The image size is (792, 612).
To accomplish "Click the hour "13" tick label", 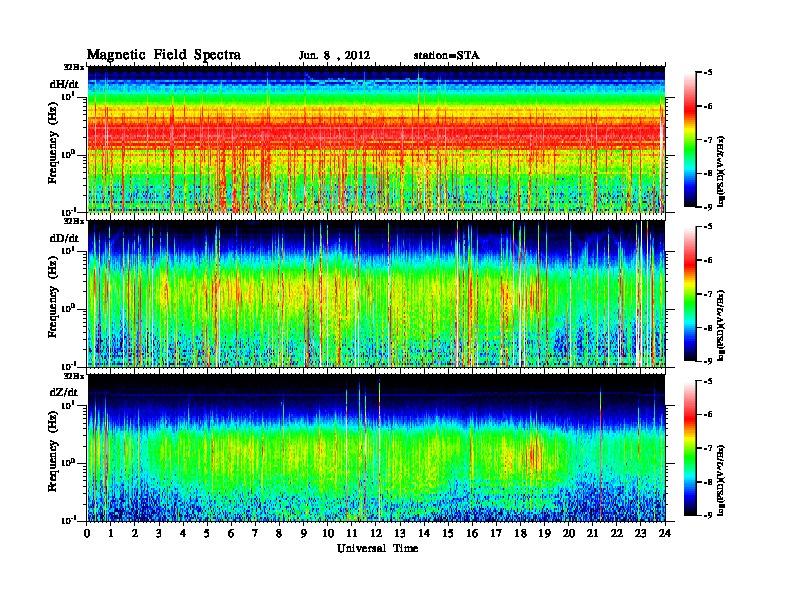I will [400, 533].
